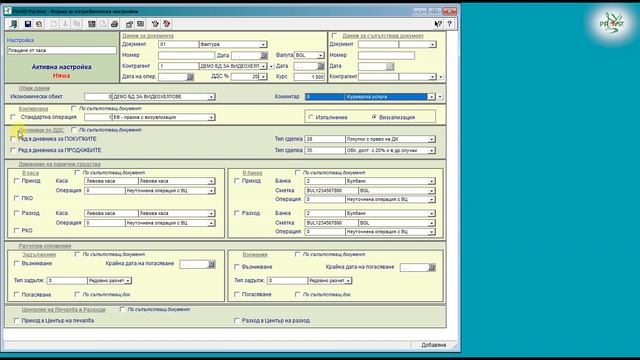Expand Тип задълж. dropdown under Задължения
The image size is (640, 360).
tap(128, 281)
